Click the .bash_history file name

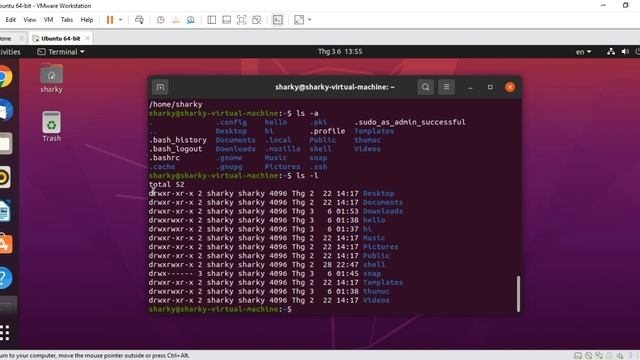point(178,140)
